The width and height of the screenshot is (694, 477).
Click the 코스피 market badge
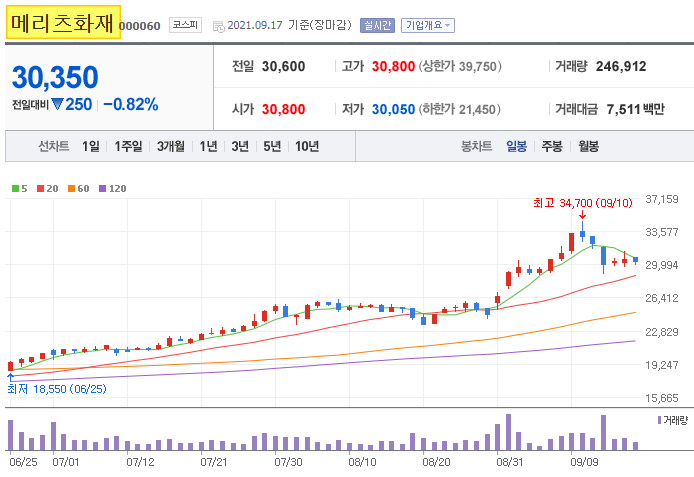[x=185, y=25]
